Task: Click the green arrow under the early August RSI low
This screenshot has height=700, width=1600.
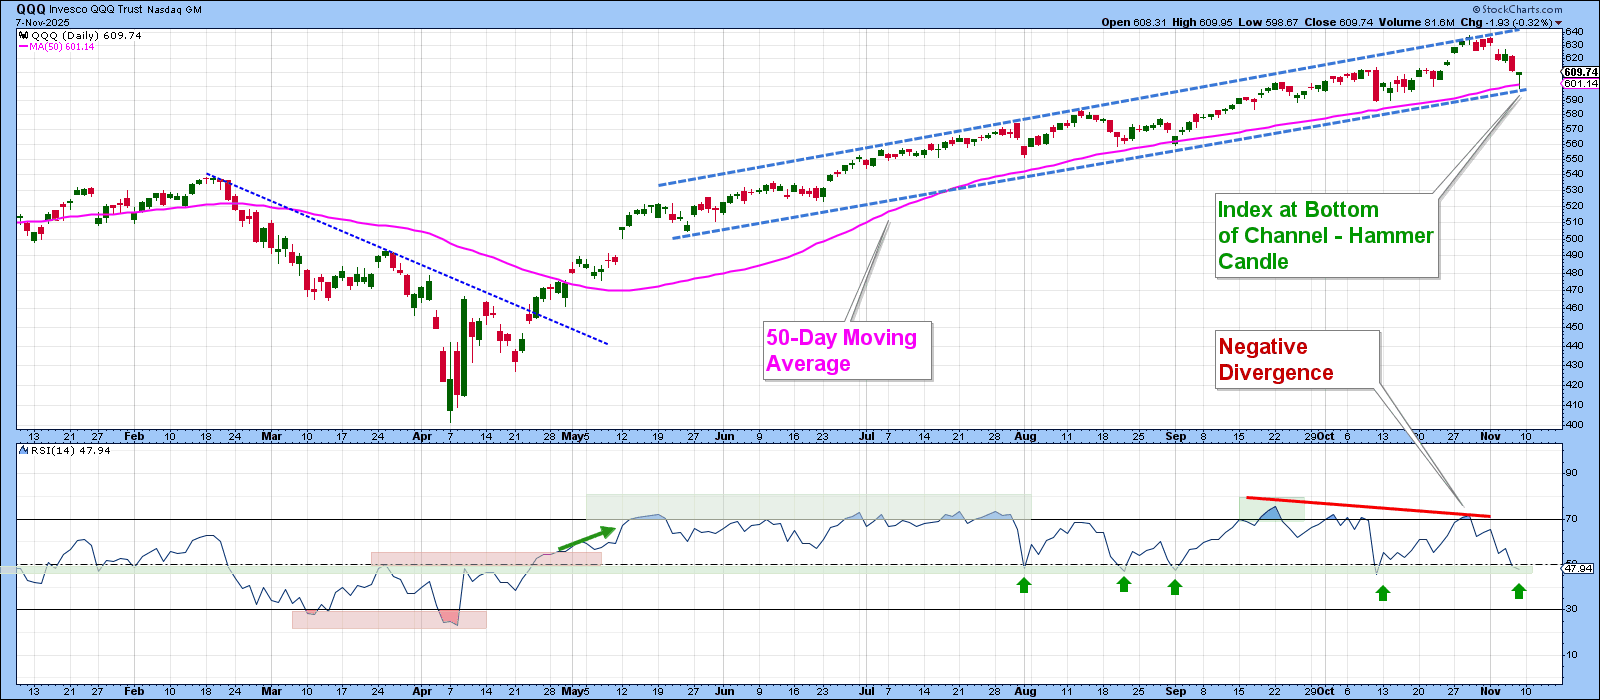Action: pyautogui.click(x=1024, y=585)
